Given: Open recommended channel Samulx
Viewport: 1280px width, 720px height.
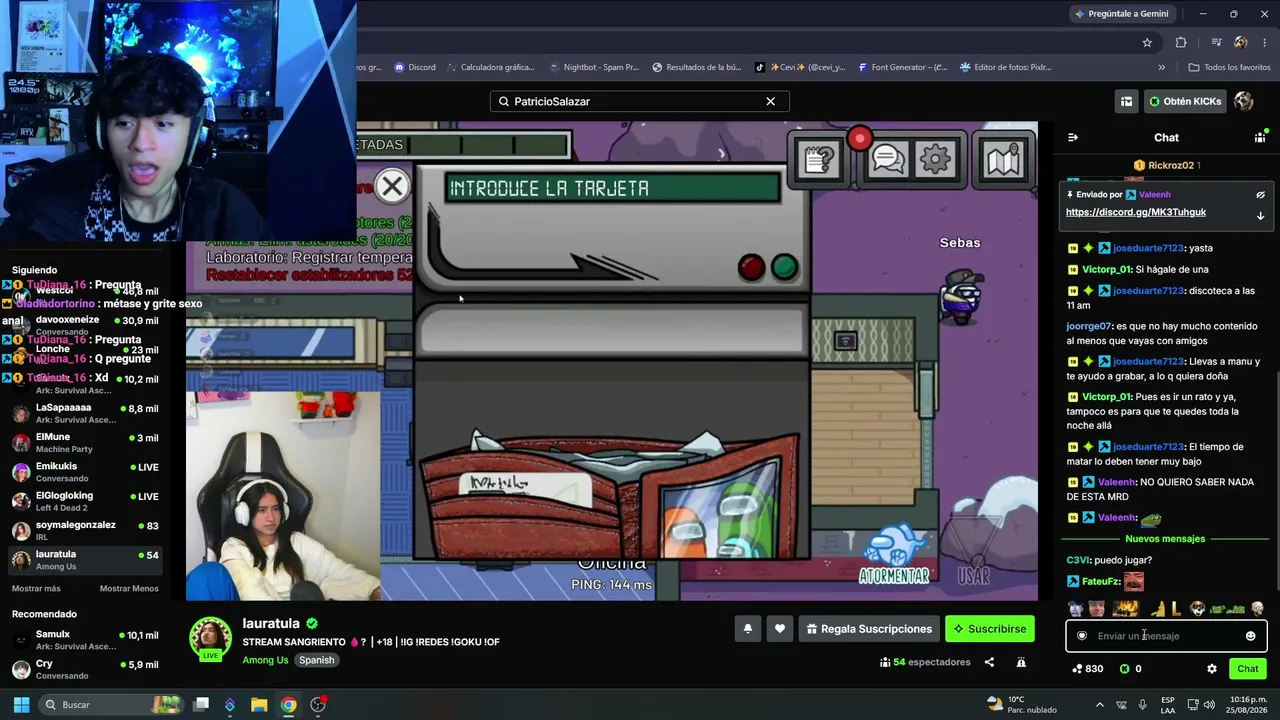Looking at the screenshot, I should coord(84,640).
